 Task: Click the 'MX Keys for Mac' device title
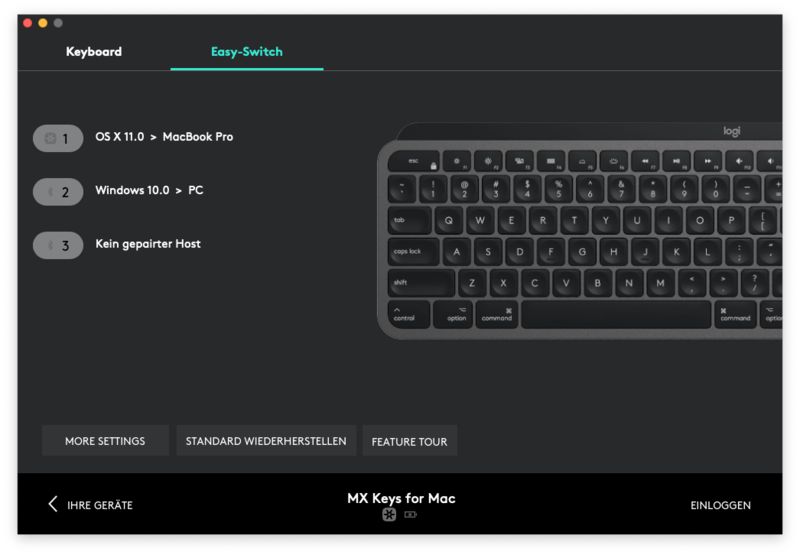tap(402, 498)
